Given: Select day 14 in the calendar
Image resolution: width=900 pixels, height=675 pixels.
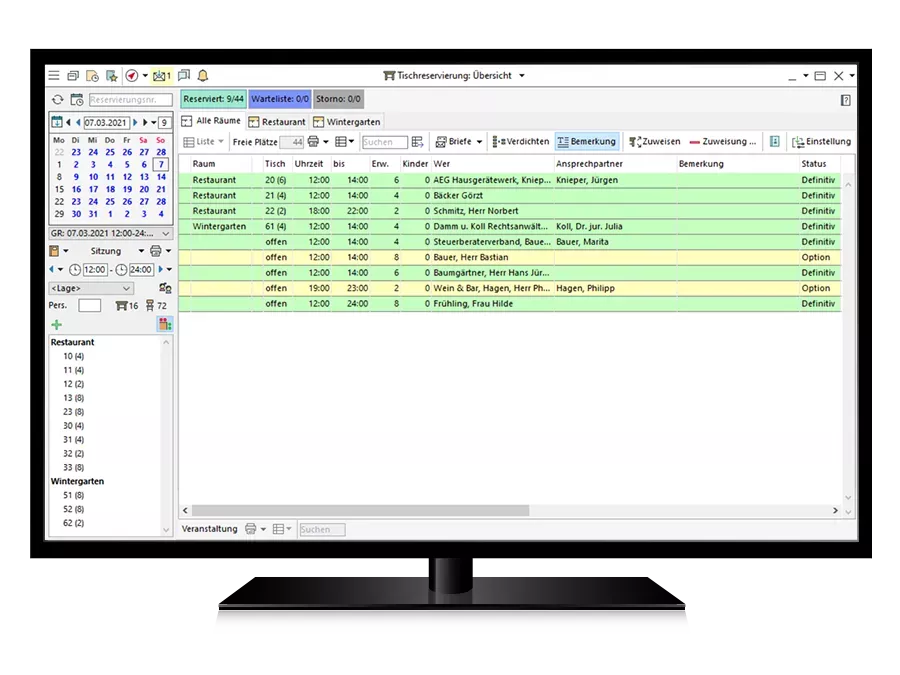Looking at the screenshot, I should click(161, 177).
